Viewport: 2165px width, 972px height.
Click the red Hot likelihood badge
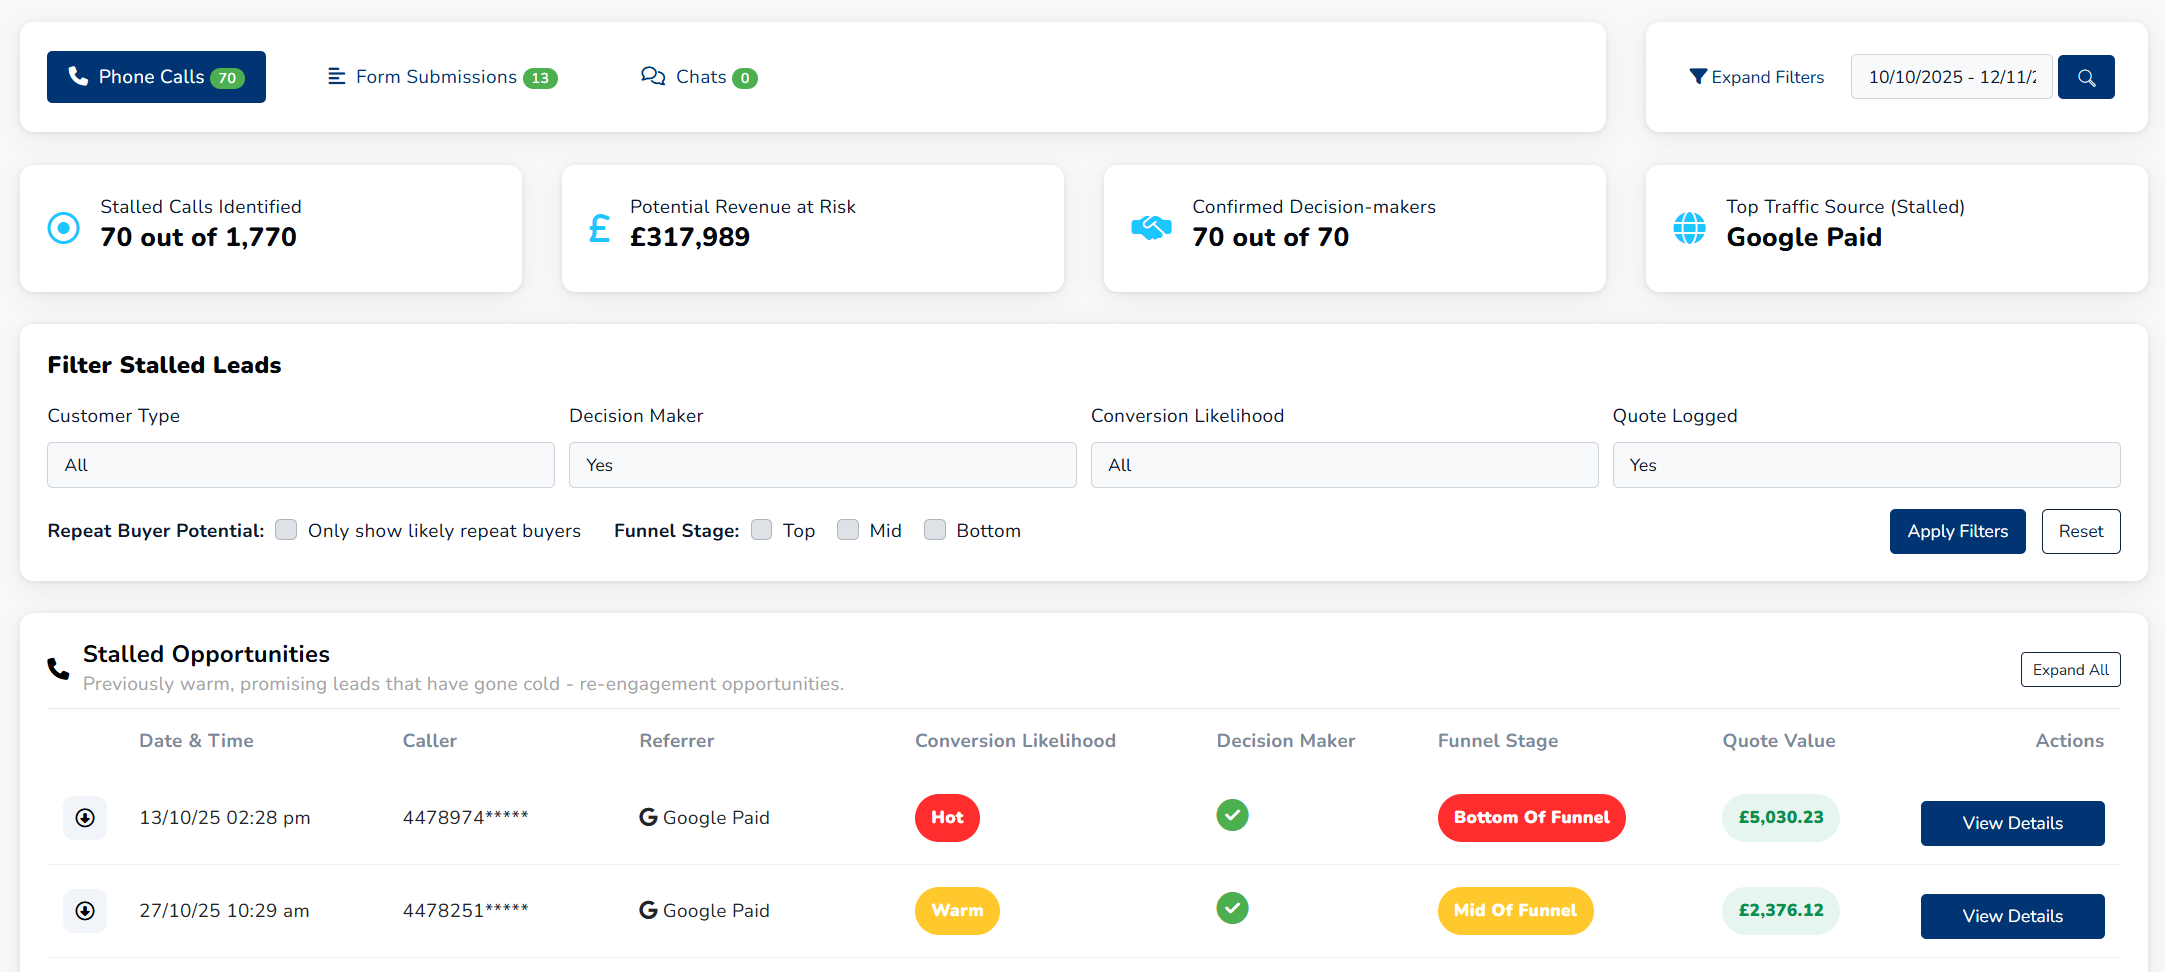tap(946, 818)
